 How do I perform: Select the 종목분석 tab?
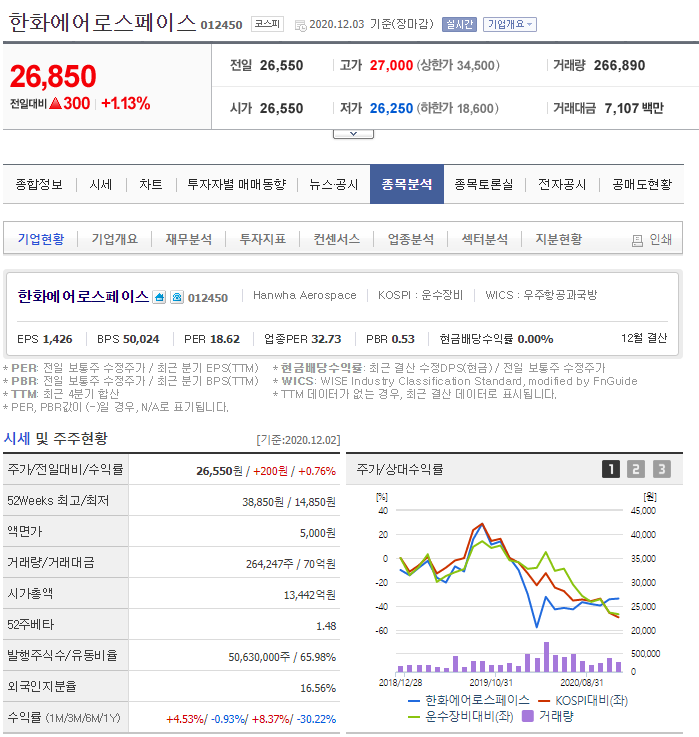[407, 184]
